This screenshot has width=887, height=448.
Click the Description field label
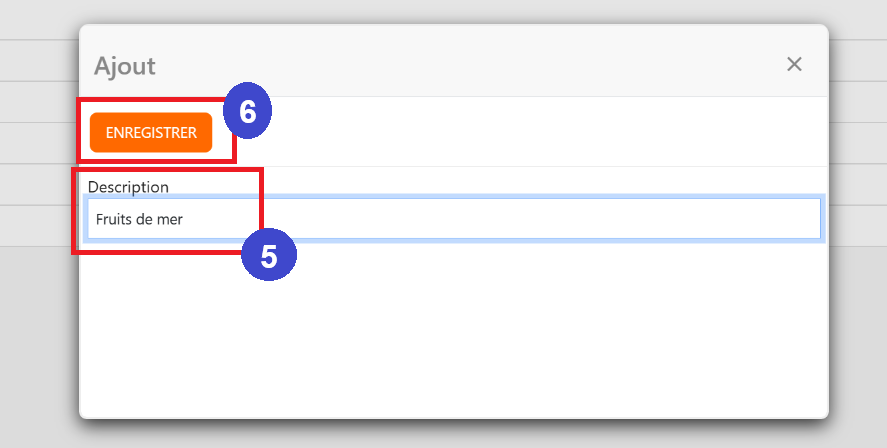128,186
